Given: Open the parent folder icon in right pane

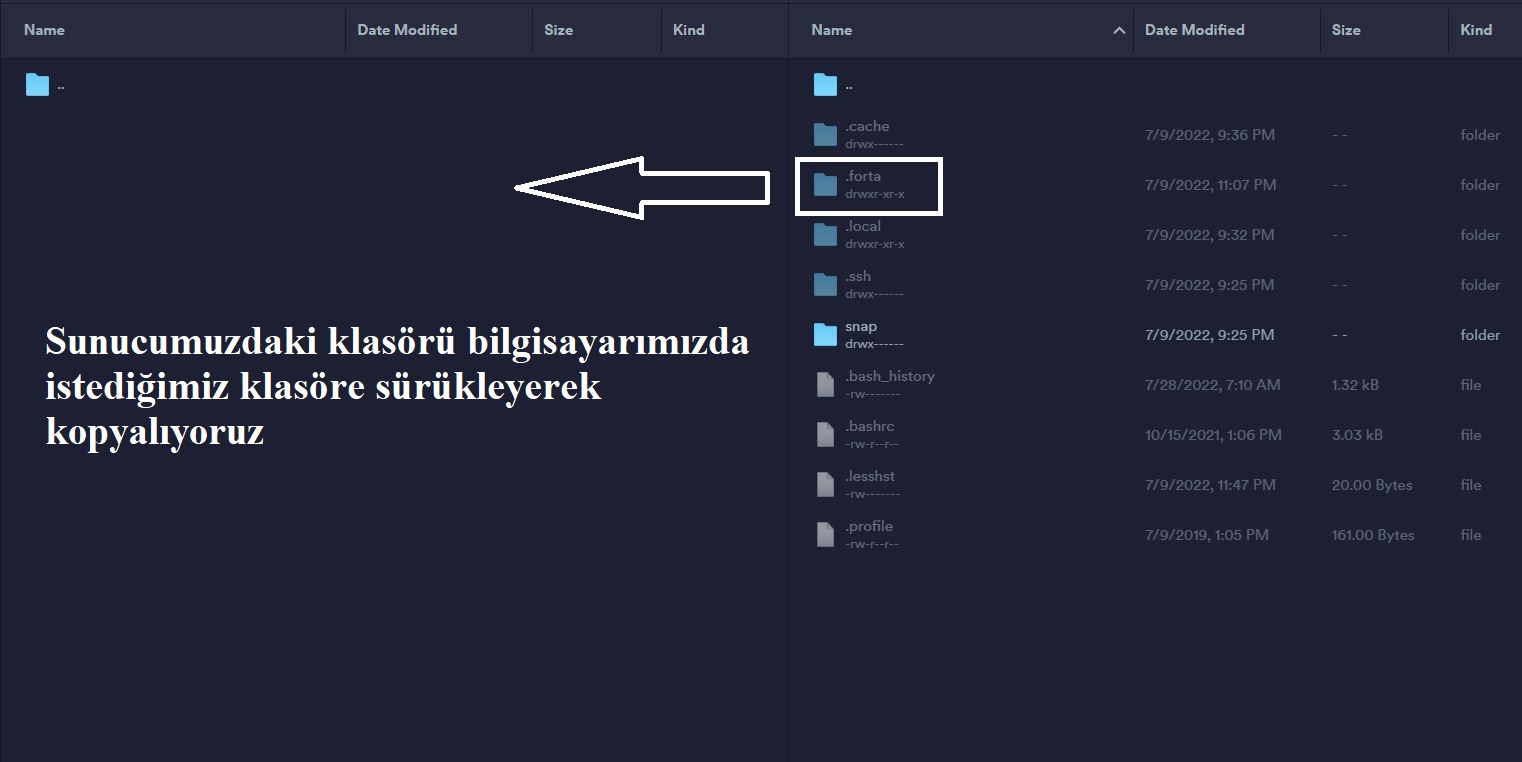Looking at the screenshot, I should [825, 85].
